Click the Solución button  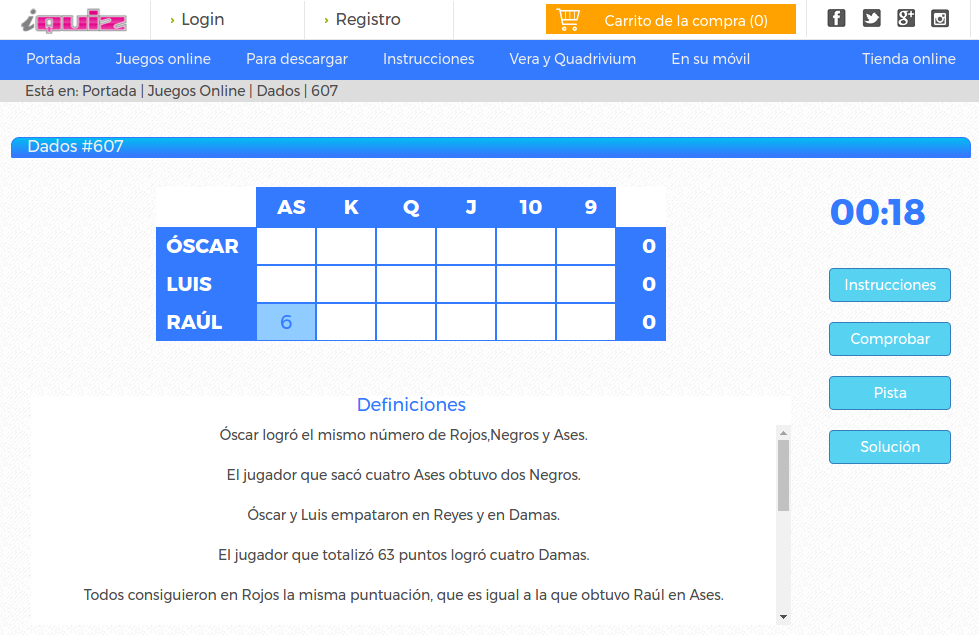(x=890, y=447)
